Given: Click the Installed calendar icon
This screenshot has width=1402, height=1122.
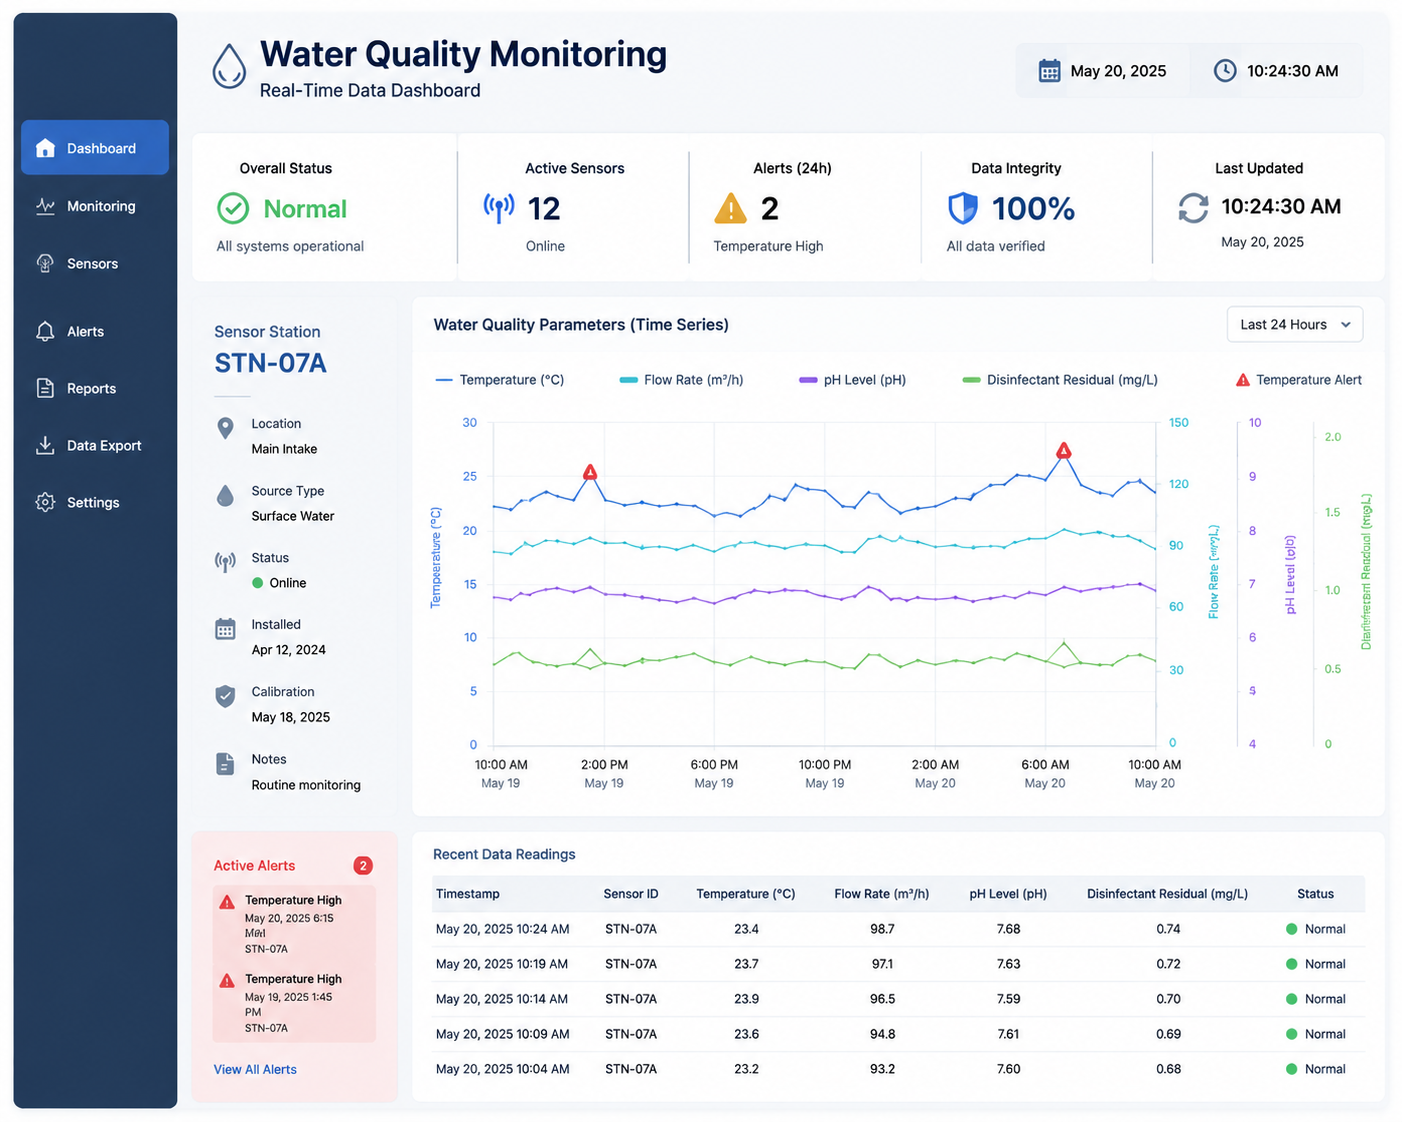Looking at the screenshot, I should (226, 629).
